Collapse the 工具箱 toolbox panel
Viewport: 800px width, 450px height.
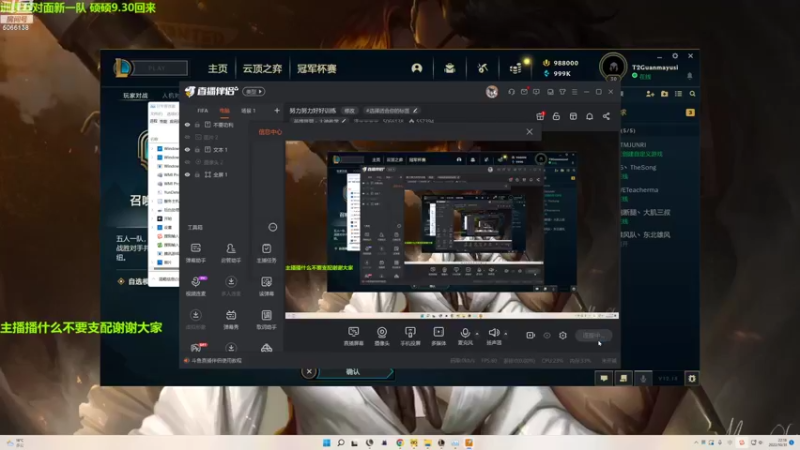pyautogui.click(x=273, y=227)
